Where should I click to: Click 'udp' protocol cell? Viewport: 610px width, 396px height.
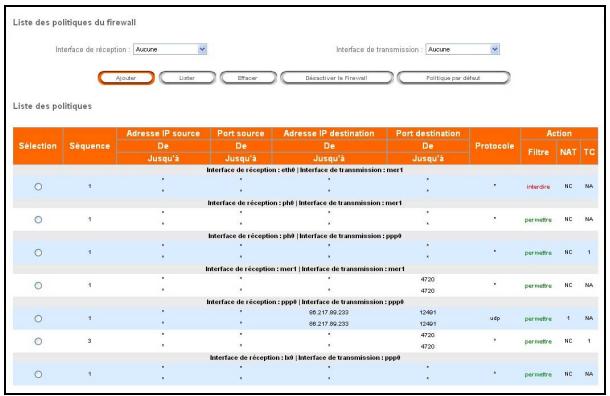tap(495, 318)
